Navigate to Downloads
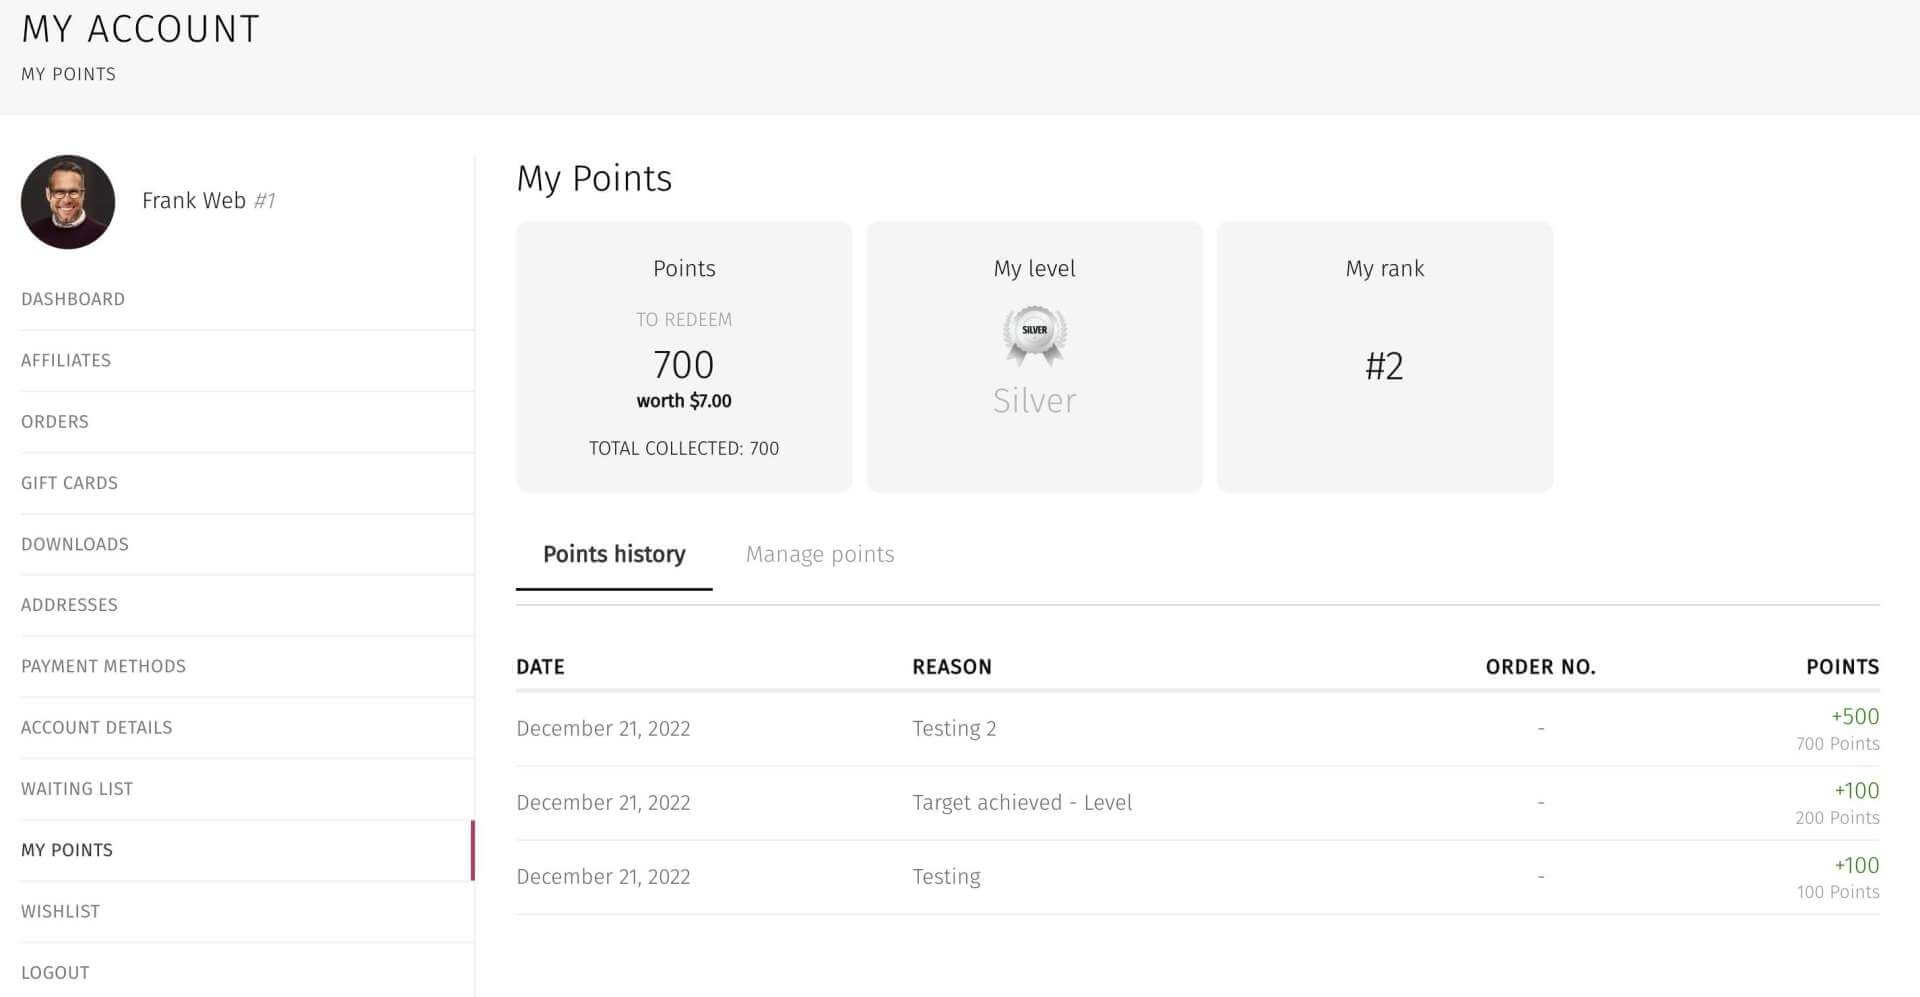The width and height of the screenshot is (1920, 997). (x=74, y=544)
